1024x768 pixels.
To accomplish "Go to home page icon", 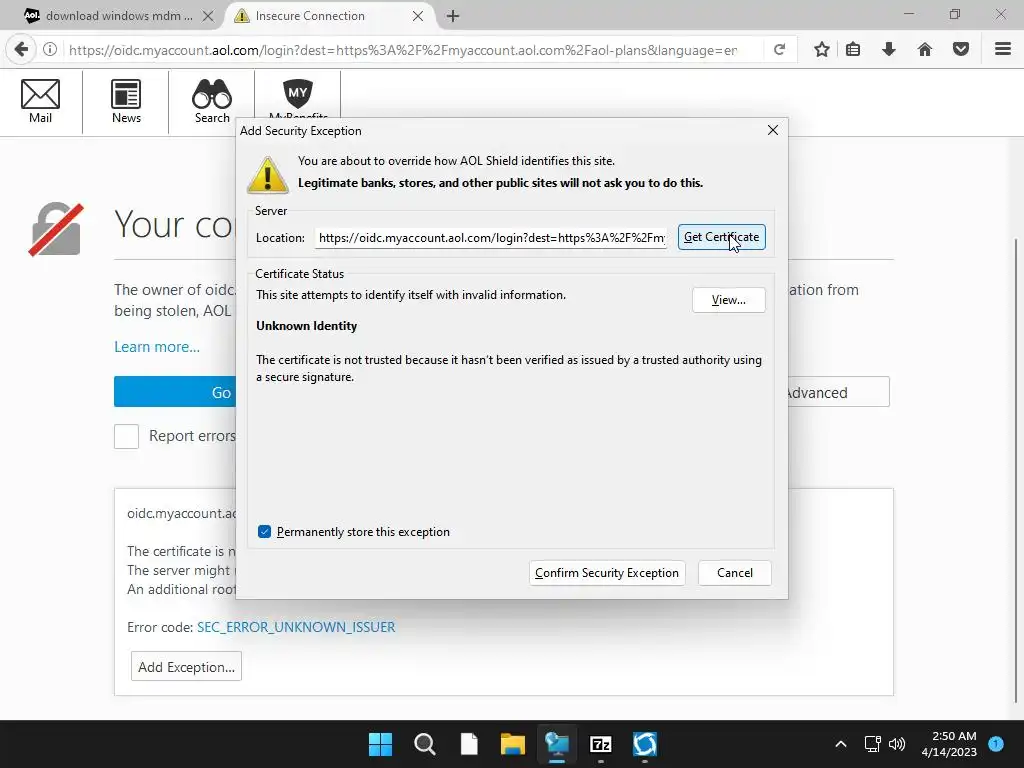I will point(925,50).
